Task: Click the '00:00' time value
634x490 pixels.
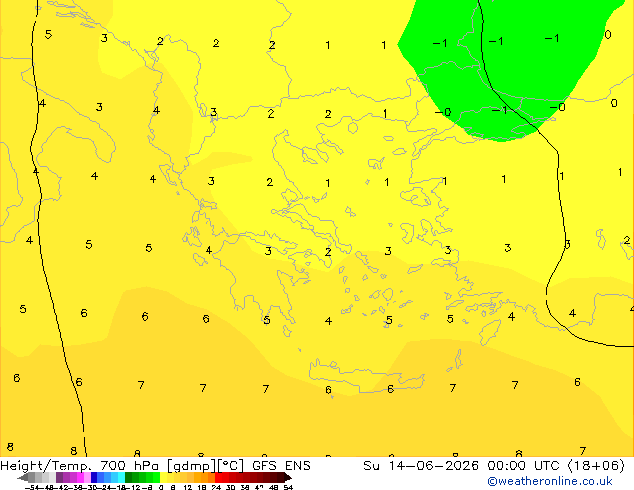Action: 506,466
